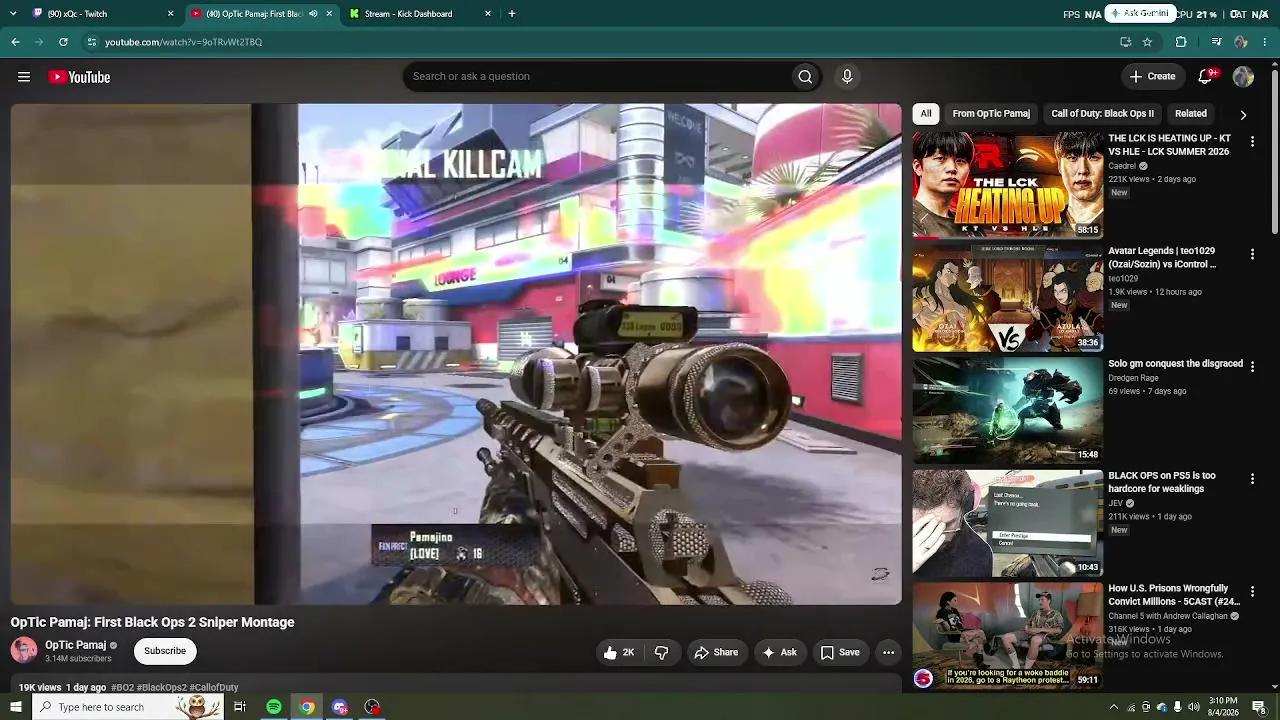Open Chrome's three-dot menu
This screenshot has width=1280, height=720.
1265,42
